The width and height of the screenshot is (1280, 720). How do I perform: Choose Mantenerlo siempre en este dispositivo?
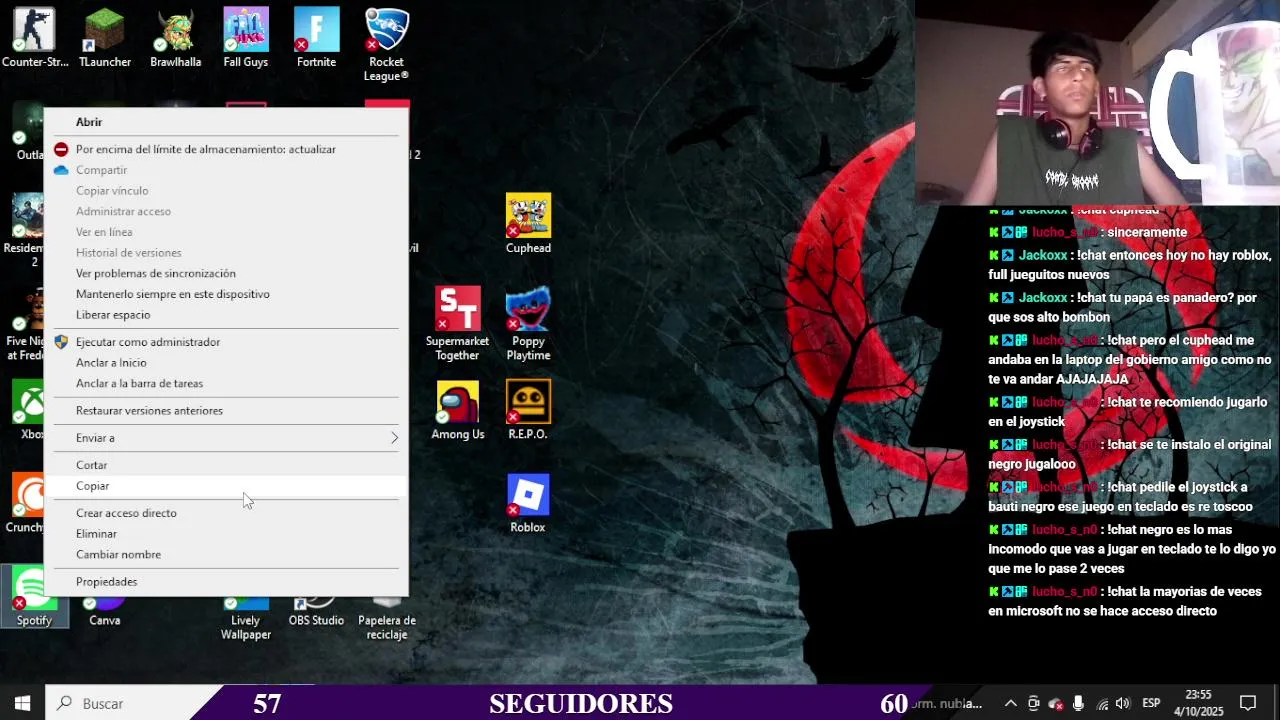(225, 294)
